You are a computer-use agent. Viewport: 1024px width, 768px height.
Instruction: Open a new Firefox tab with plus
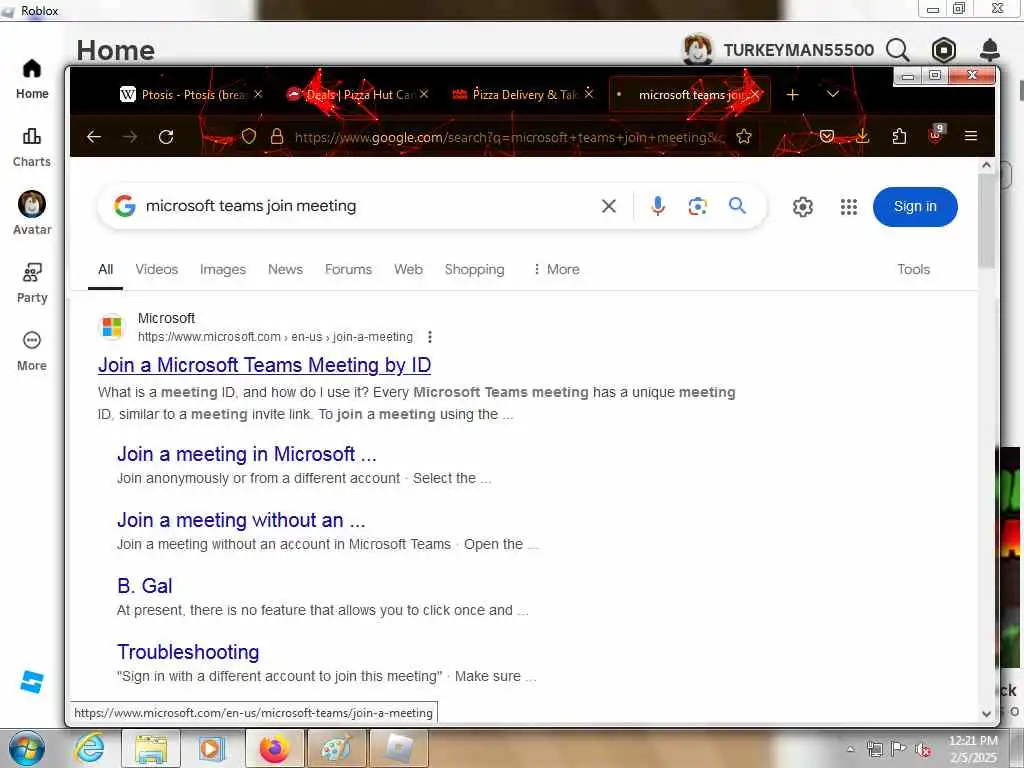792,95
